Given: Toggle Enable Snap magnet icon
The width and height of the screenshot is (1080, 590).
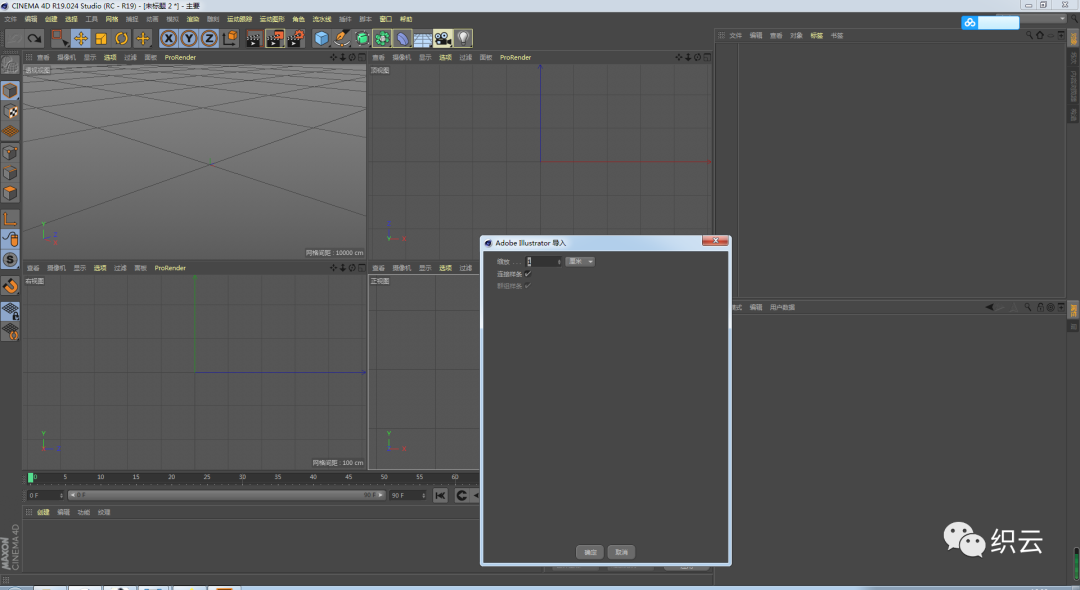Looking at the screenshot, I should [x=10, y=285].
